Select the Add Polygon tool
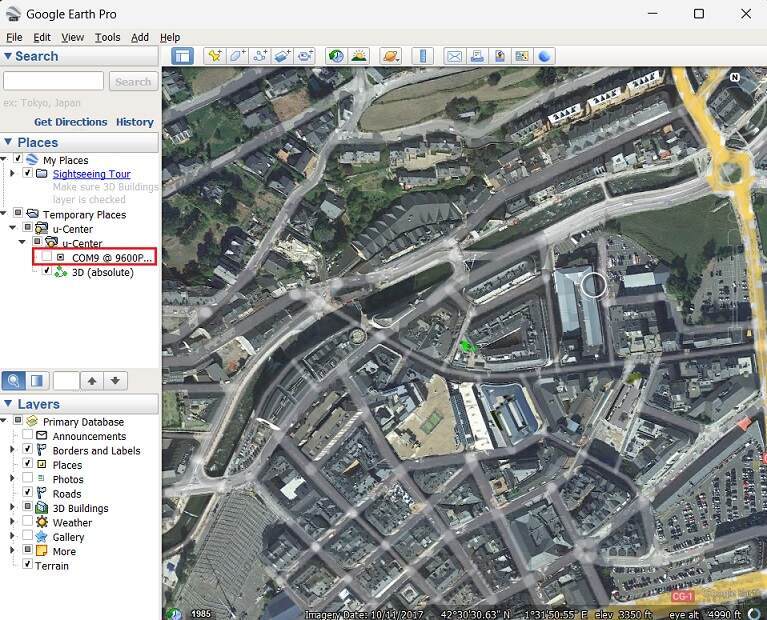This screenshot has height=620, width=767. (237, 56)
